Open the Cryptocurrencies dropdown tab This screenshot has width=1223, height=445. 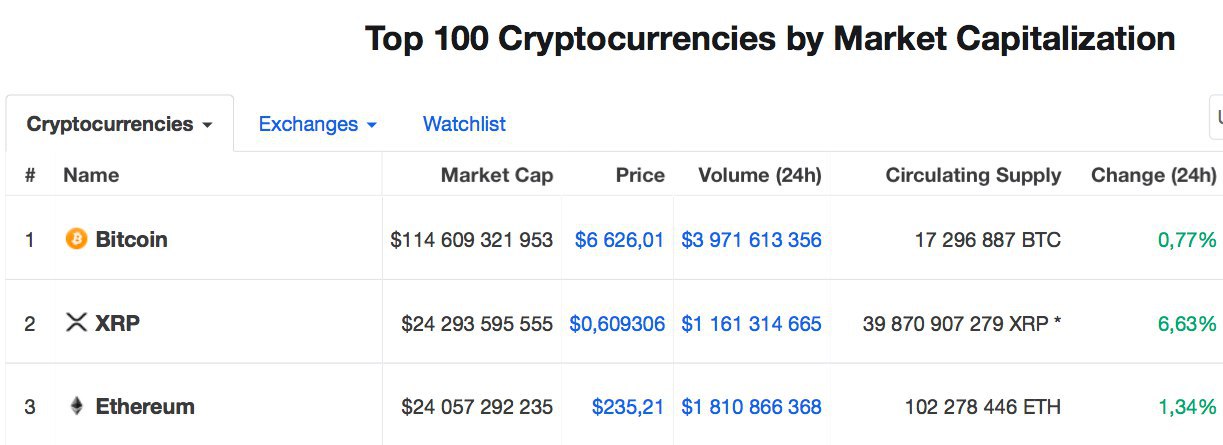coord(120,124)
